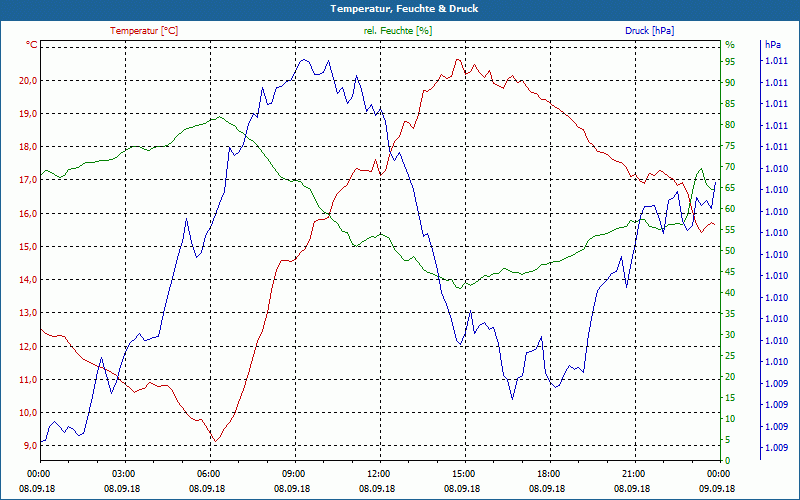Click the 20 humidity axis tick

click(x=730, y=377)
